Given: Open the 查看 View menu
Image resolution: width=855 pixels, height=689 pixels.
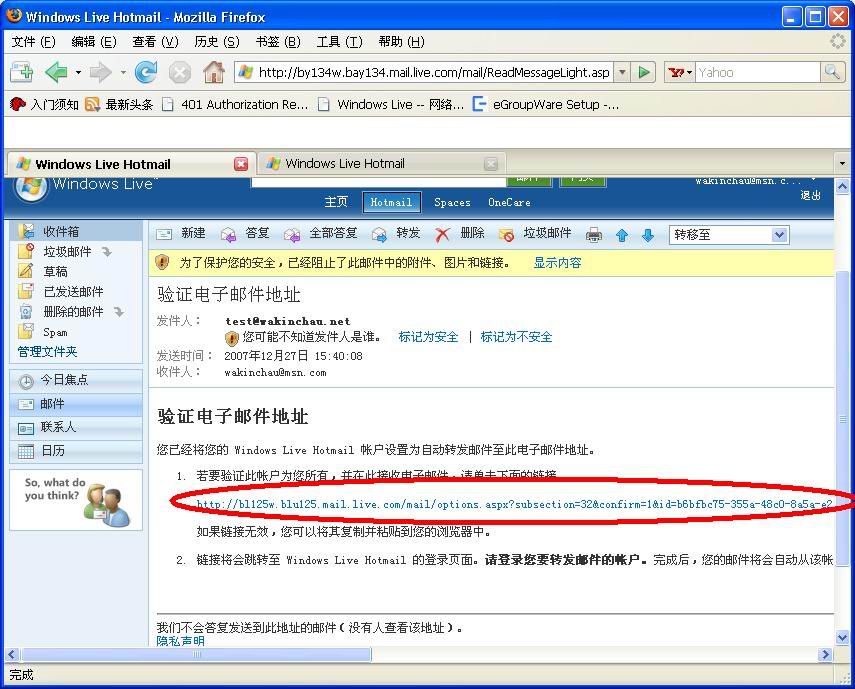Looking at the screenshot, I should (155, 42).
